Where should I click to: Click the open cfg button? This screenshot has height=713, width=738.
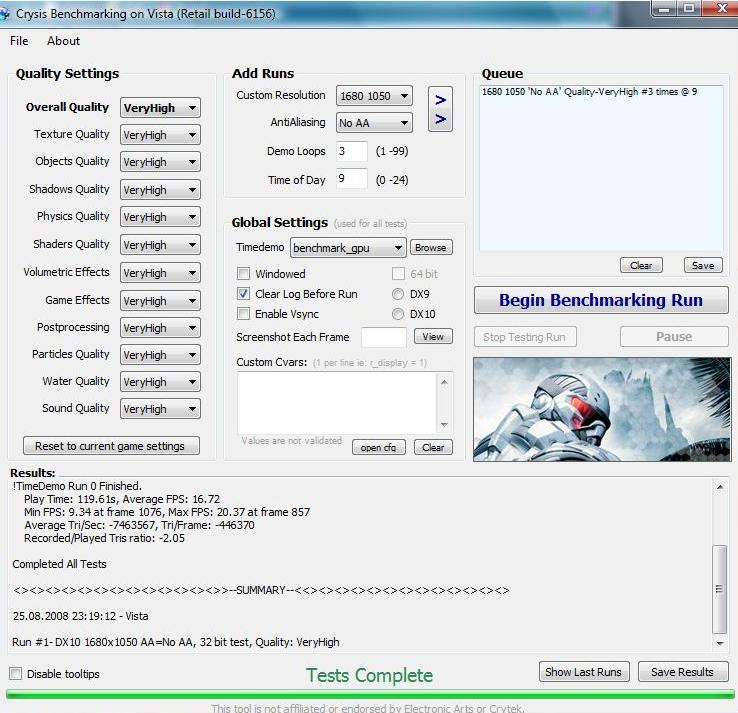pyautogui.click(x=378, y=447)
